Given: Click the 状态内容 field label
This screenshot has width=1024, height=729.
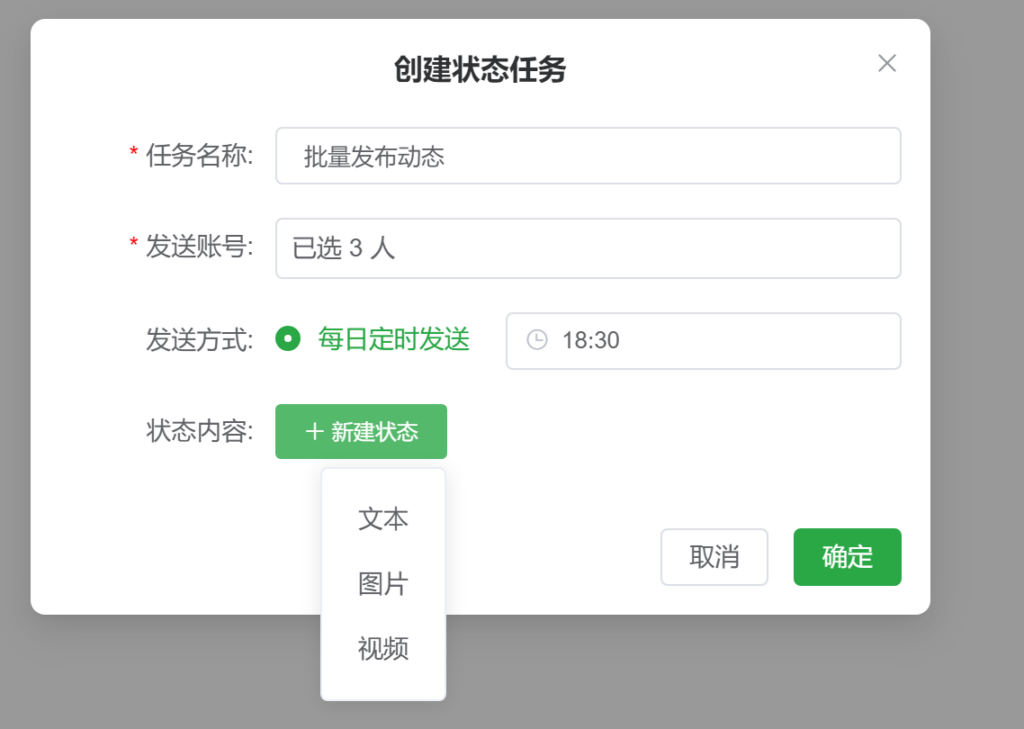Looking at the screenshot, I should [199, 431].
